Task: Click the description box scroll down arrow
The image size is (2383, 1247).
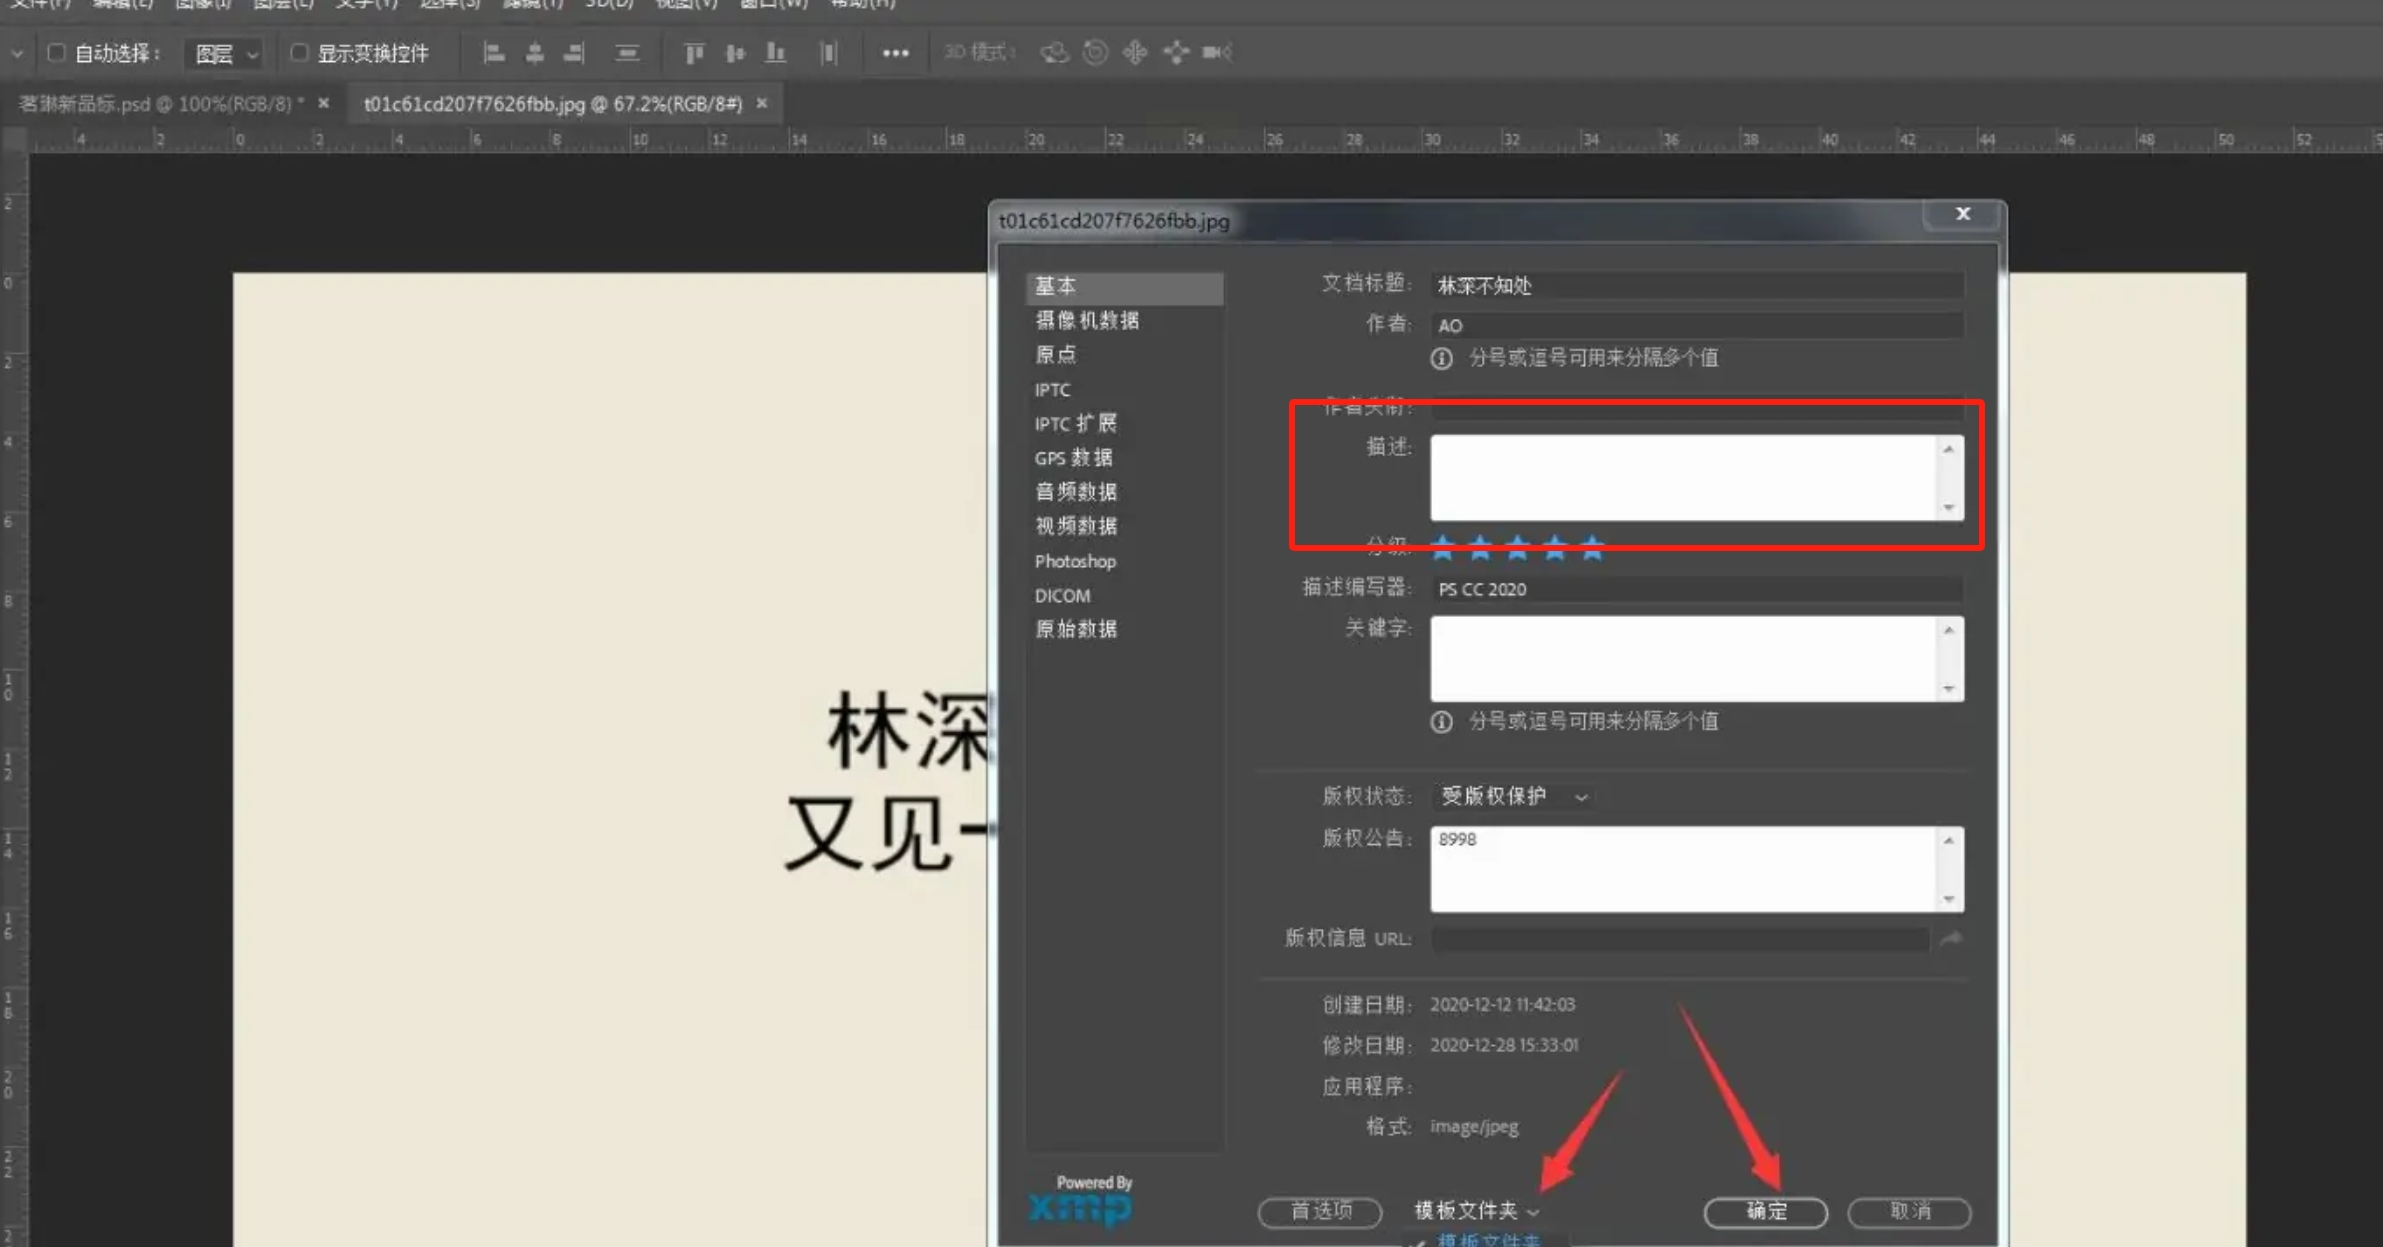Action: click(1948, 508)
